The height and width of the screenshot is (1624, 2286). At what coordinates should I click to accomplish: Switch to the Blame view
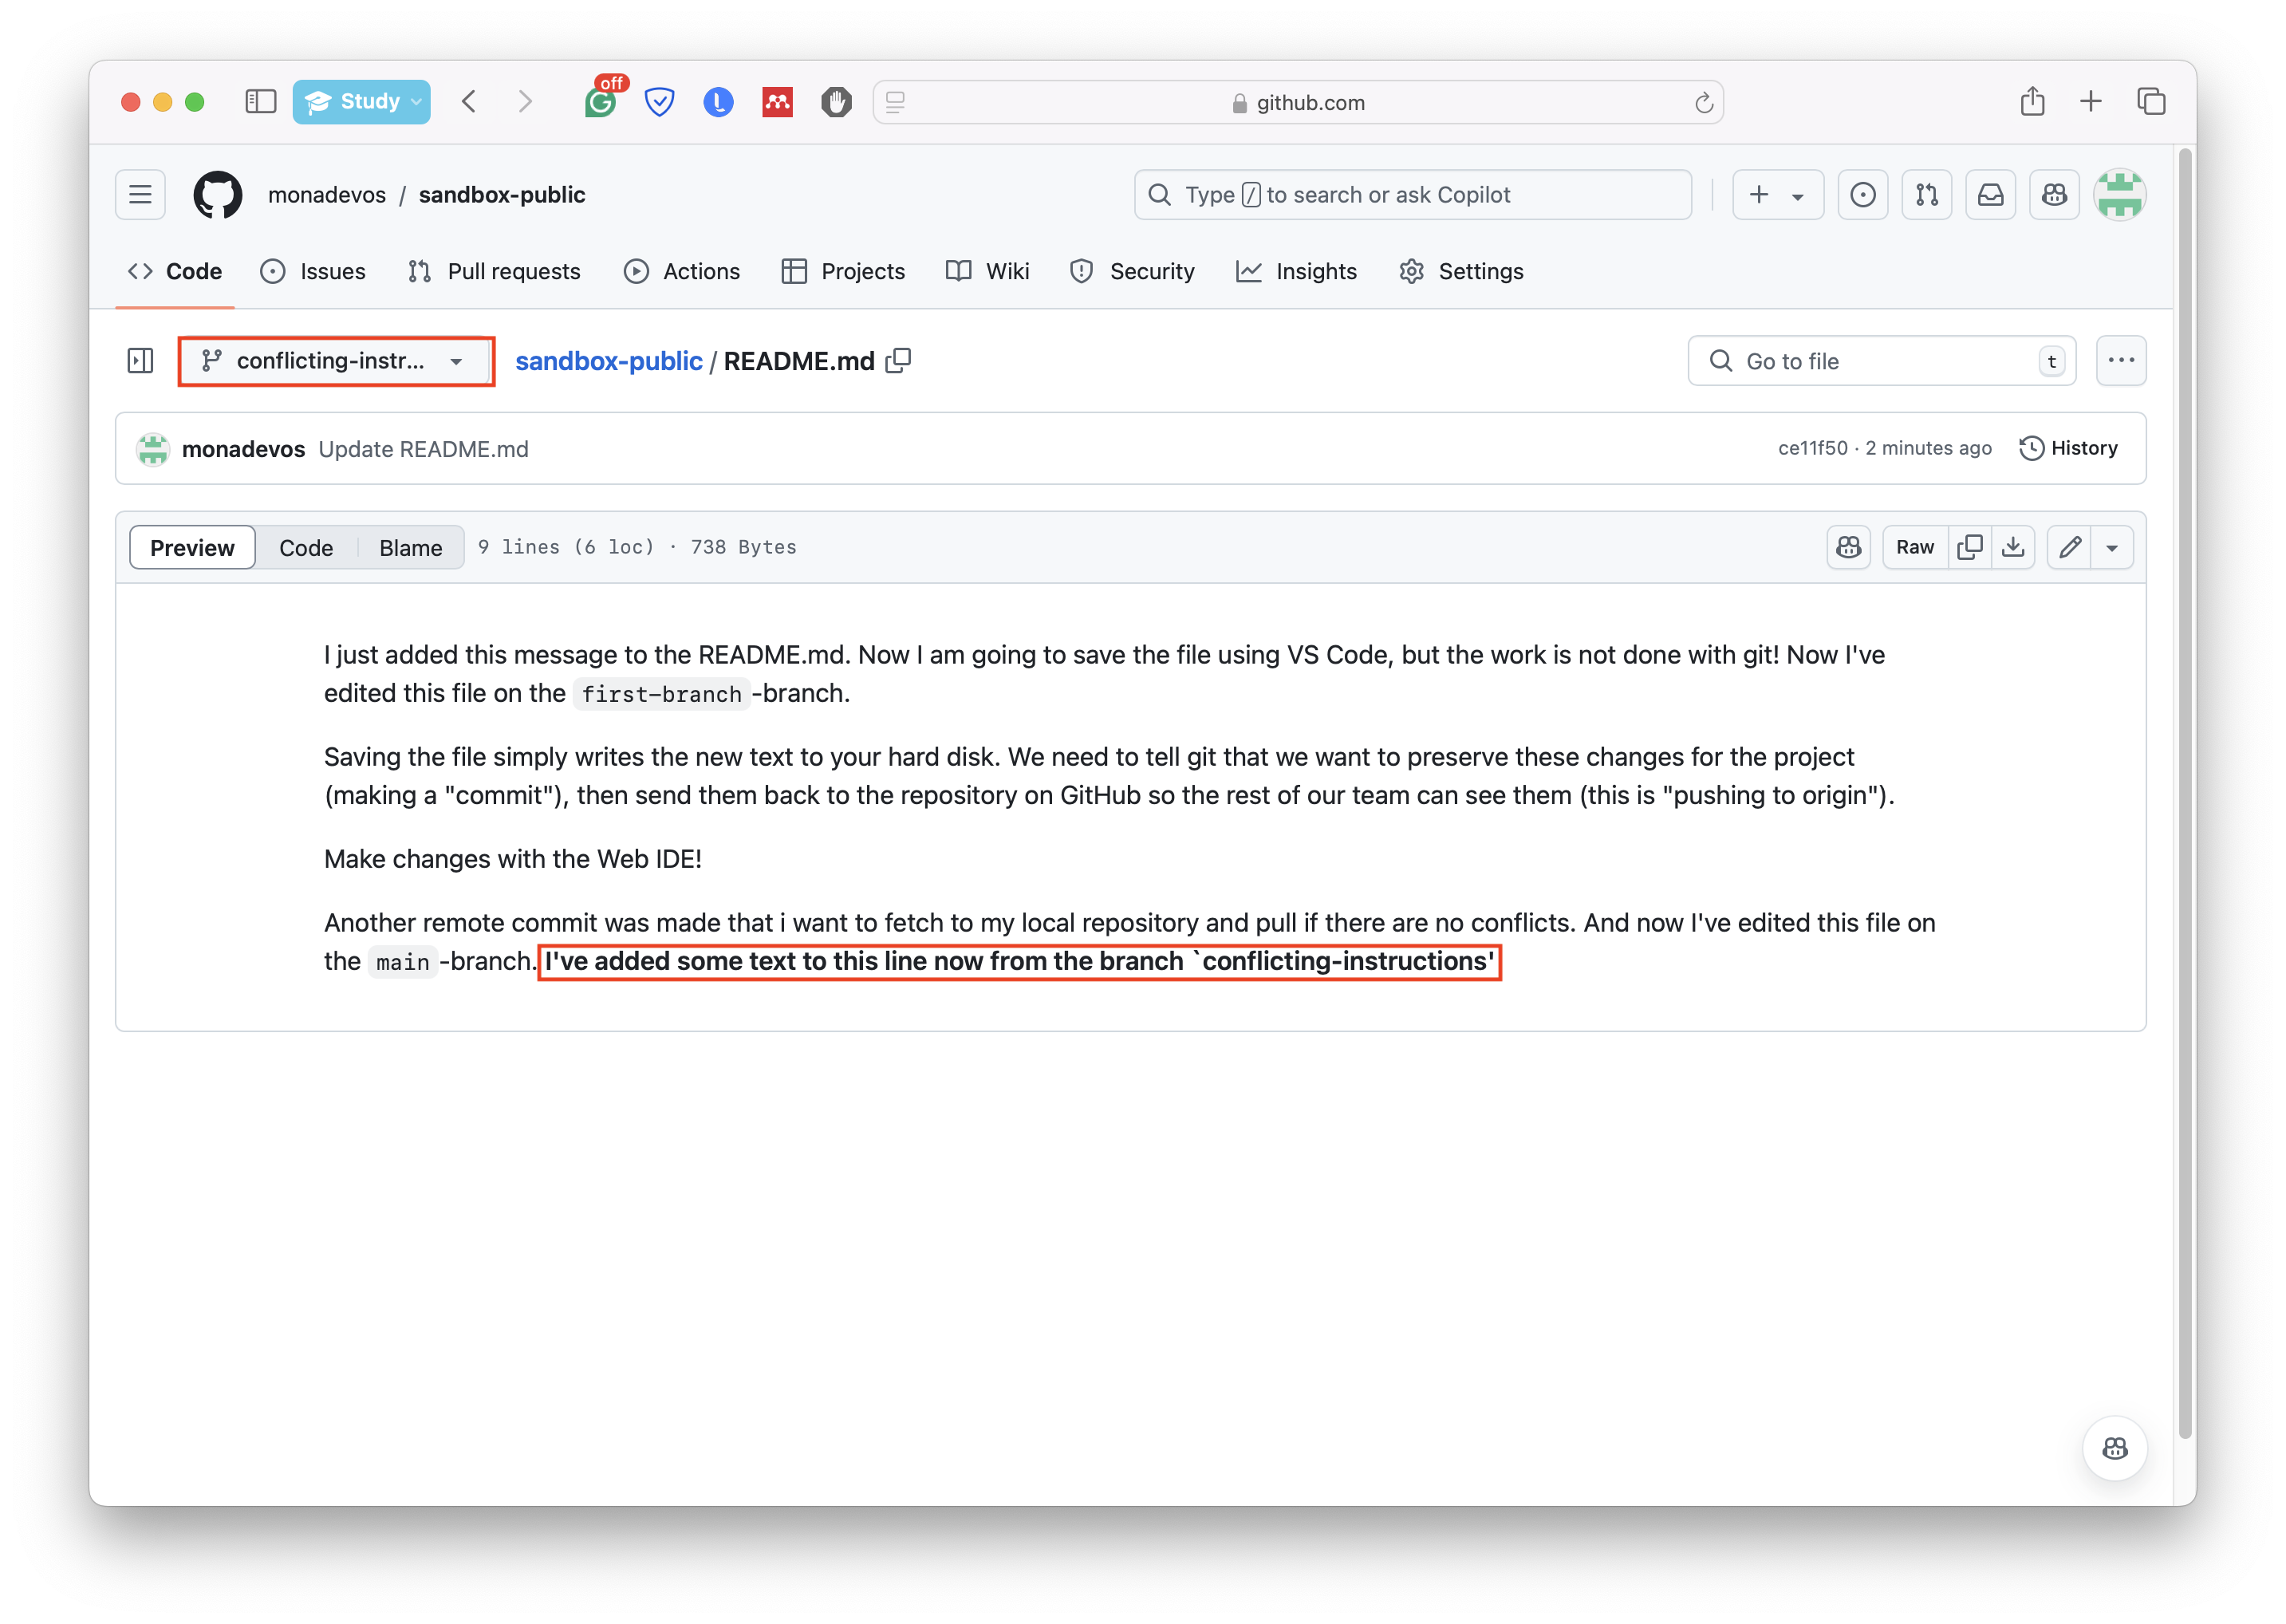pyautogui.click(x=410, y=548)
